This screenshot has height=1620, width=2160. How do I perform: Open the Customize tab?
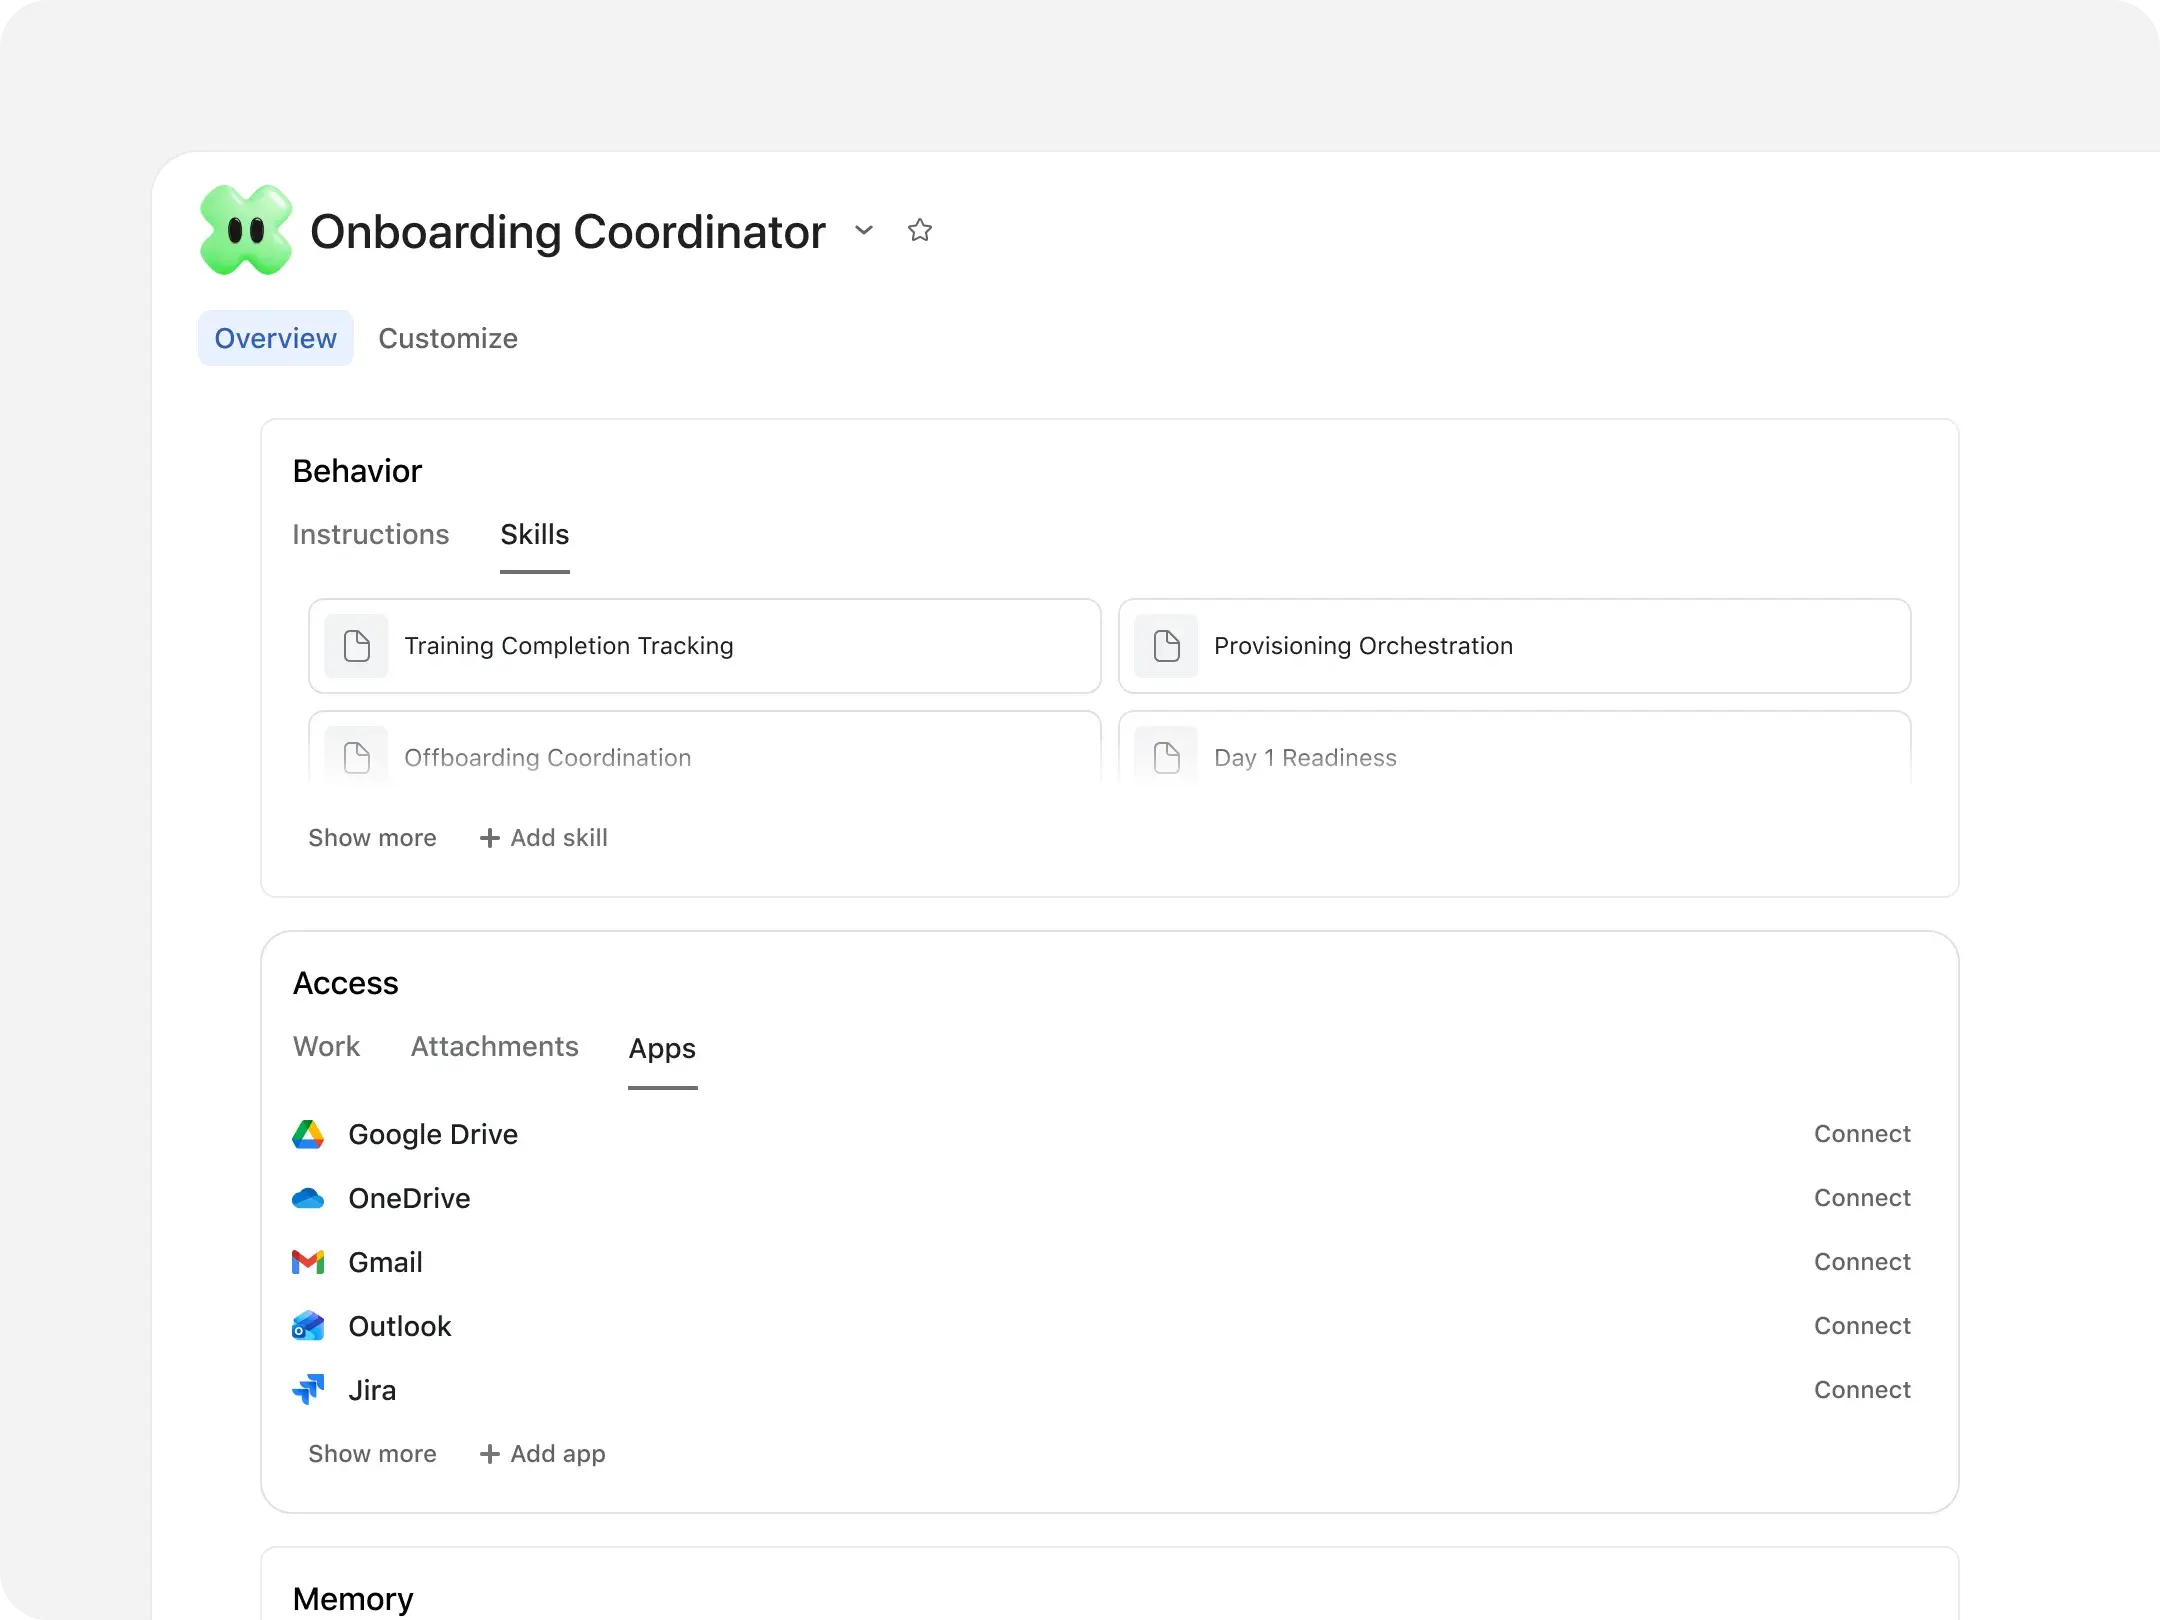[448, 338]
